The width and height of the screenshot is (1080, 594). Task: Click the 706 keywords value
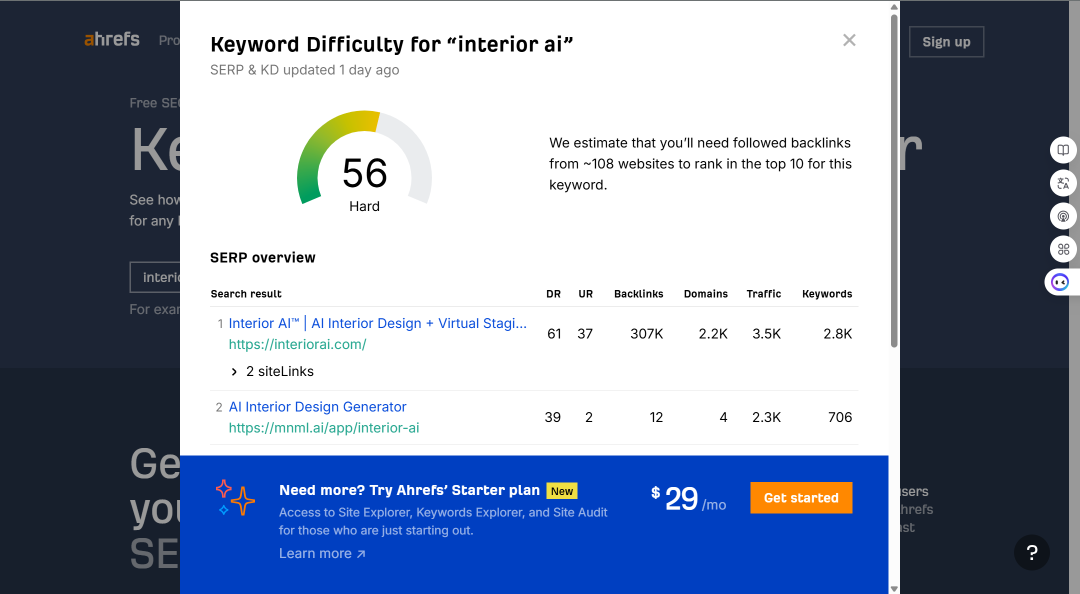[840, 417]
